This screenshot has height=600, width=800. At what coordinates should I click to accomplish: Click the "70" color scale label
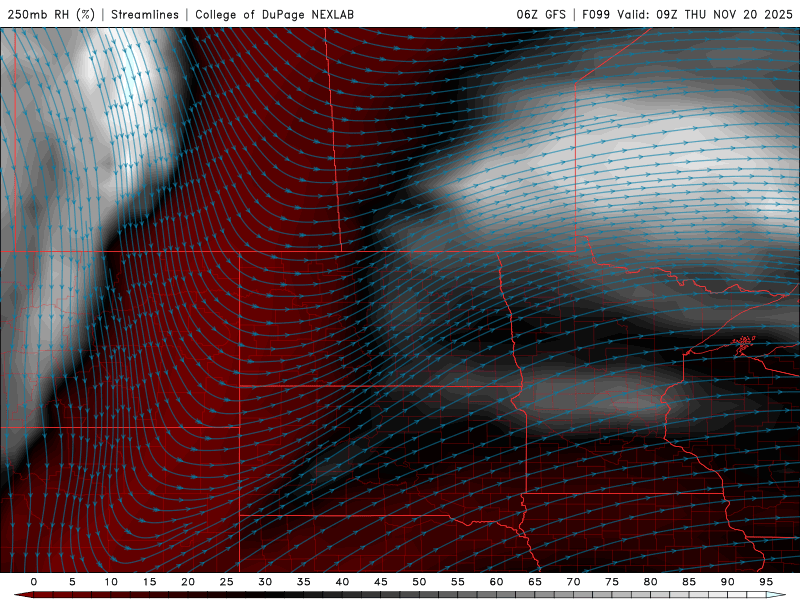coord(573,582)
